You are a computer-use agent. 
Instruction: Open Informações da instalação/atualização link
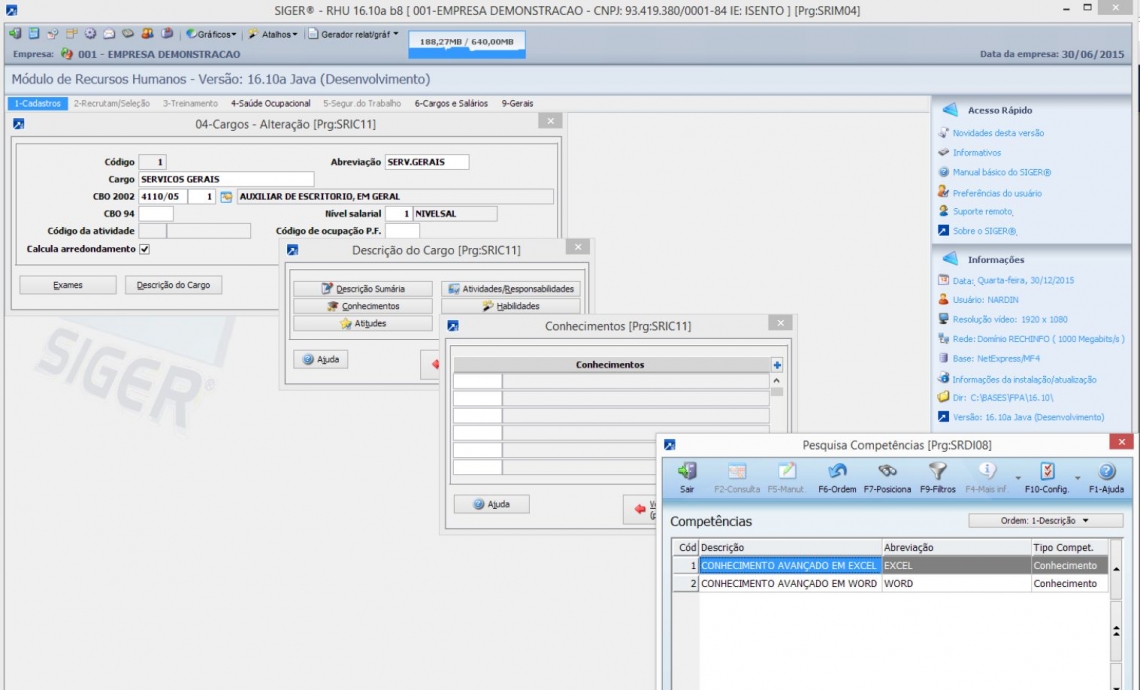point(1024,380)
